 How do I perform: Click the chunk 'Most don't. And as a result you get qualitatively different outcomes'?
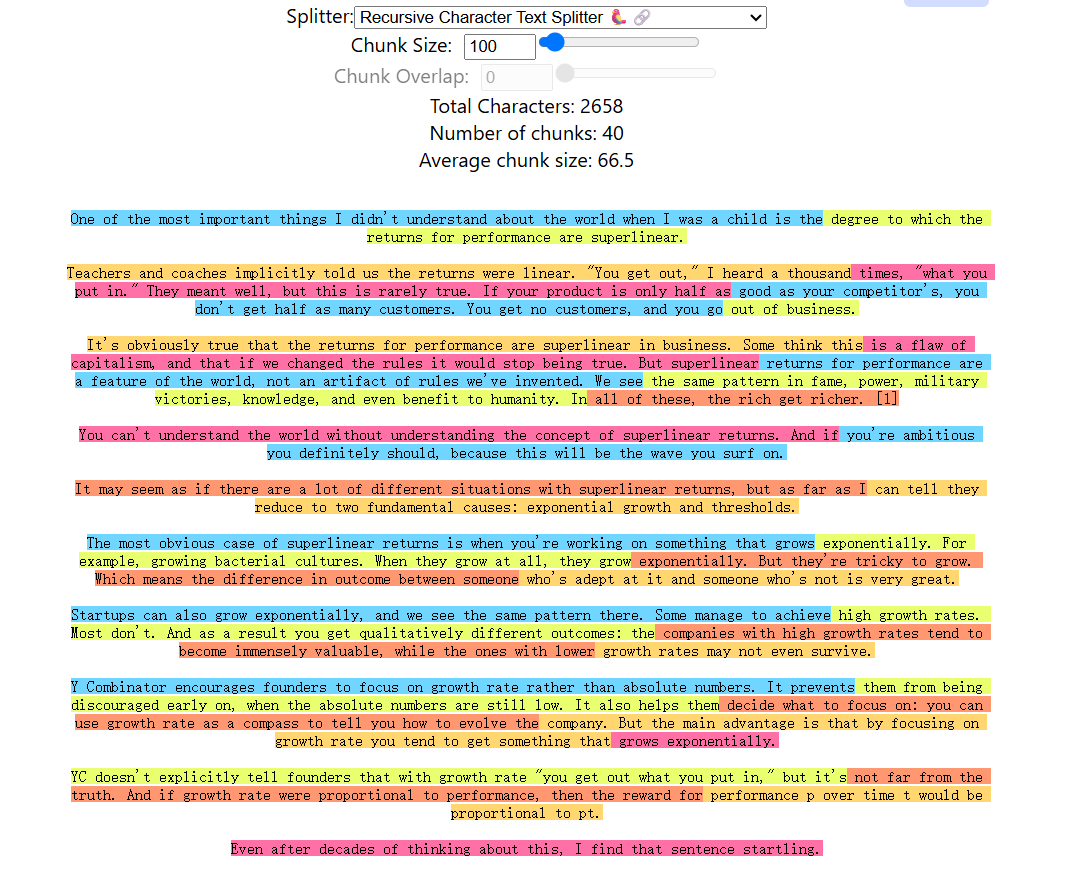363,633
